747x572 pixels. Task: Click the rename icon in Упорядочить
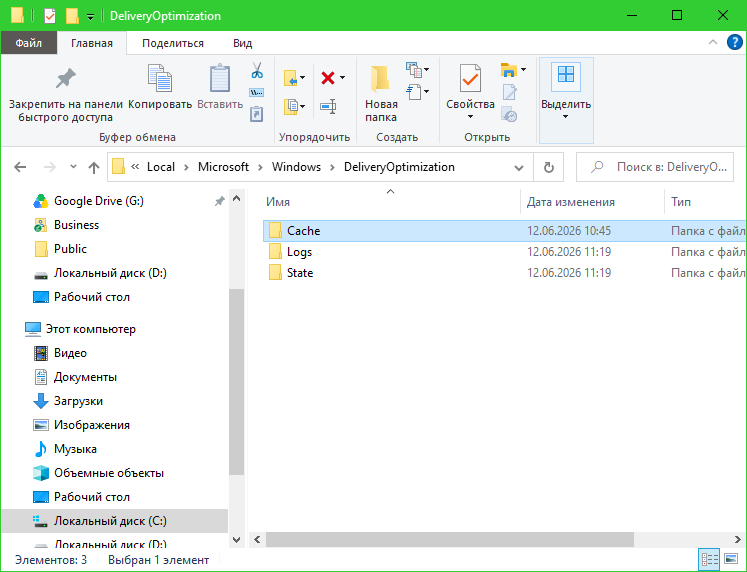click(x=328, y=106)
